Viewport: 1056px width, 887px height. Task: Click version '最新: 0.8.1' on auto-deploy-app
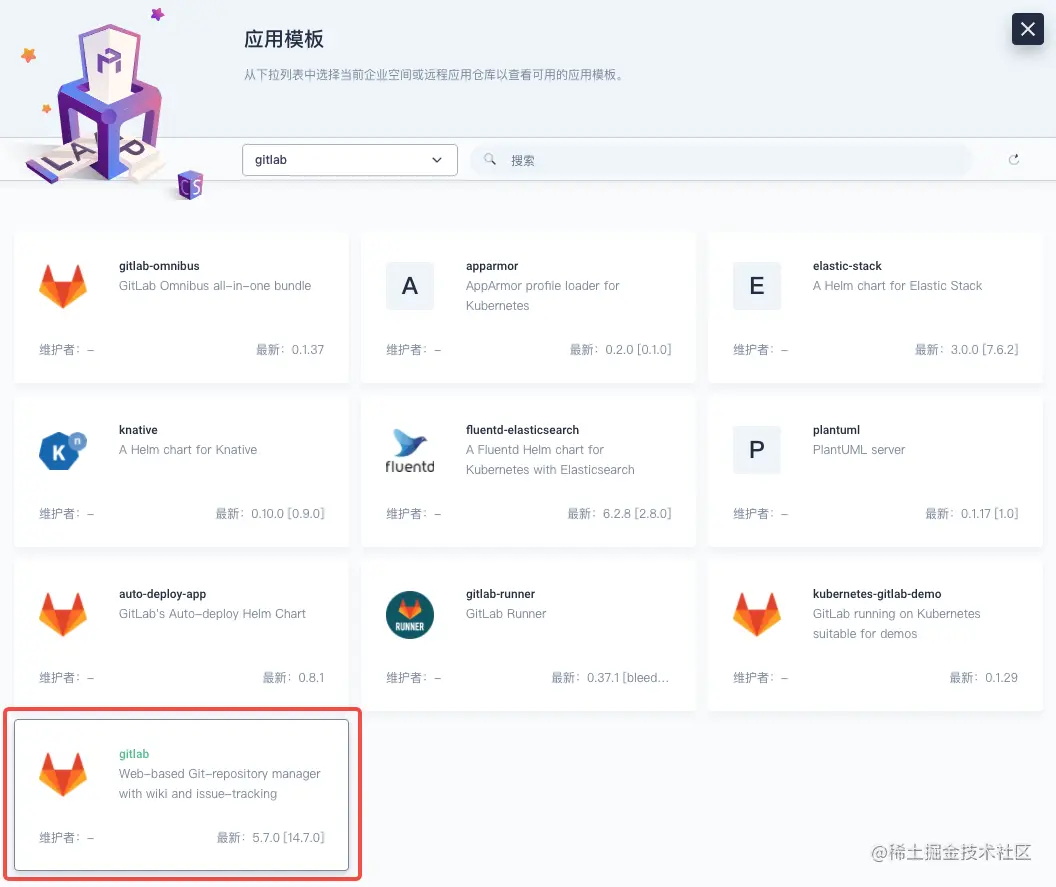point(293,678)
